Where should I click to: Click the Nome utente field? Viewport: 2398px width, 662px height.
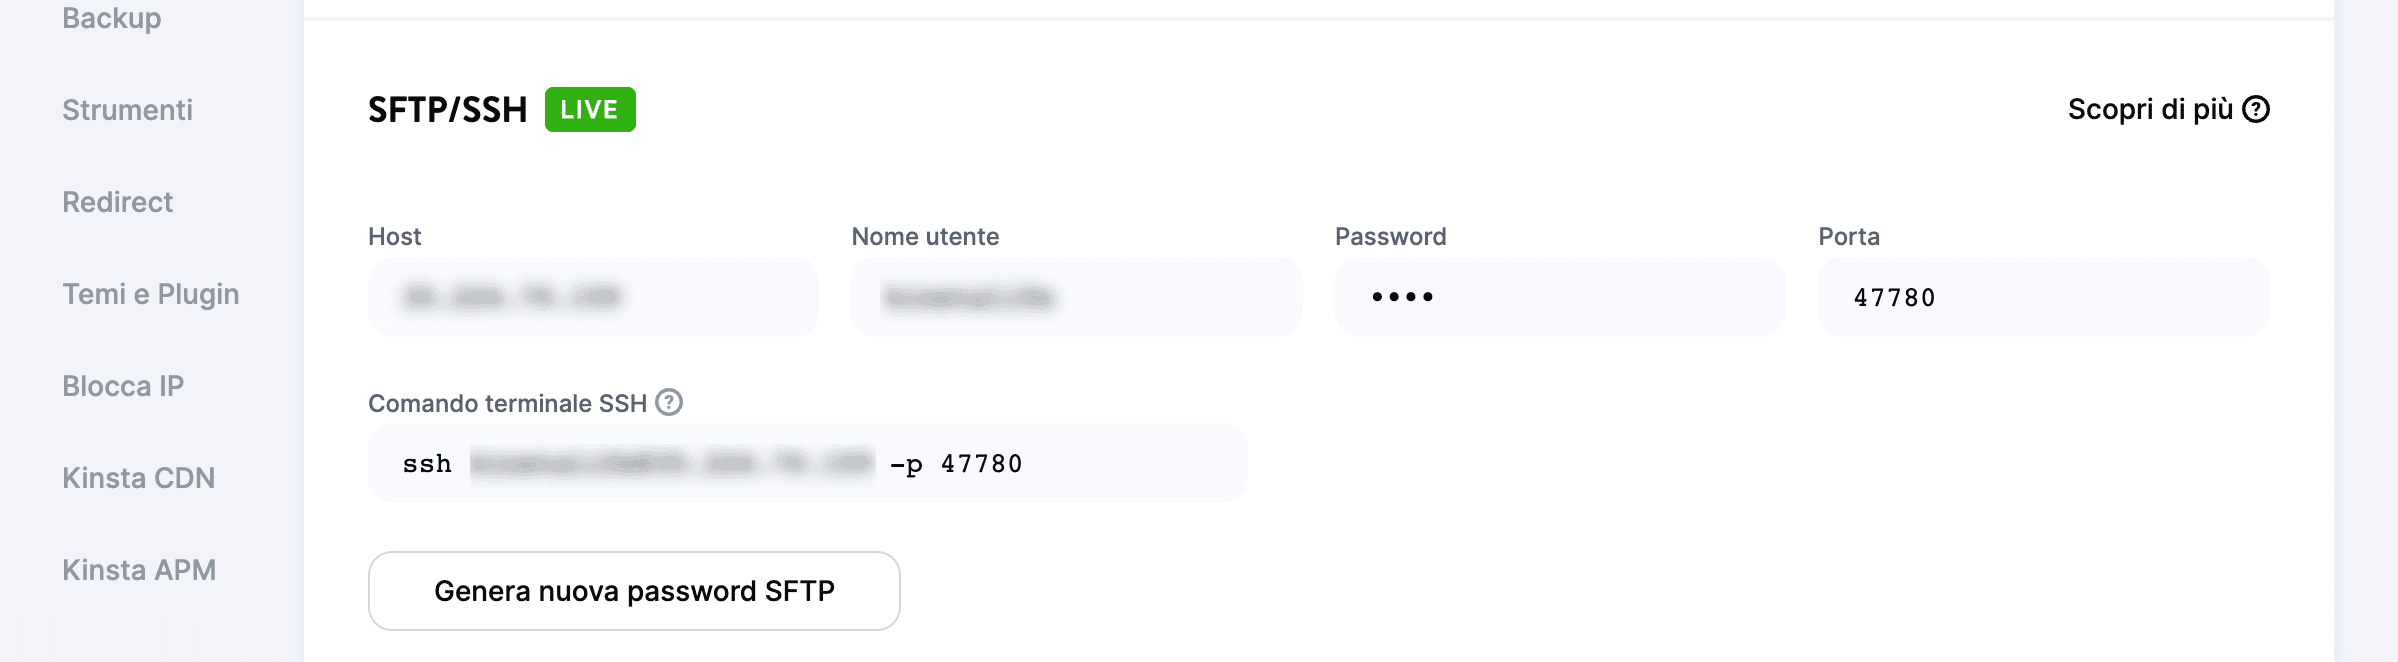click(1076, 296)
